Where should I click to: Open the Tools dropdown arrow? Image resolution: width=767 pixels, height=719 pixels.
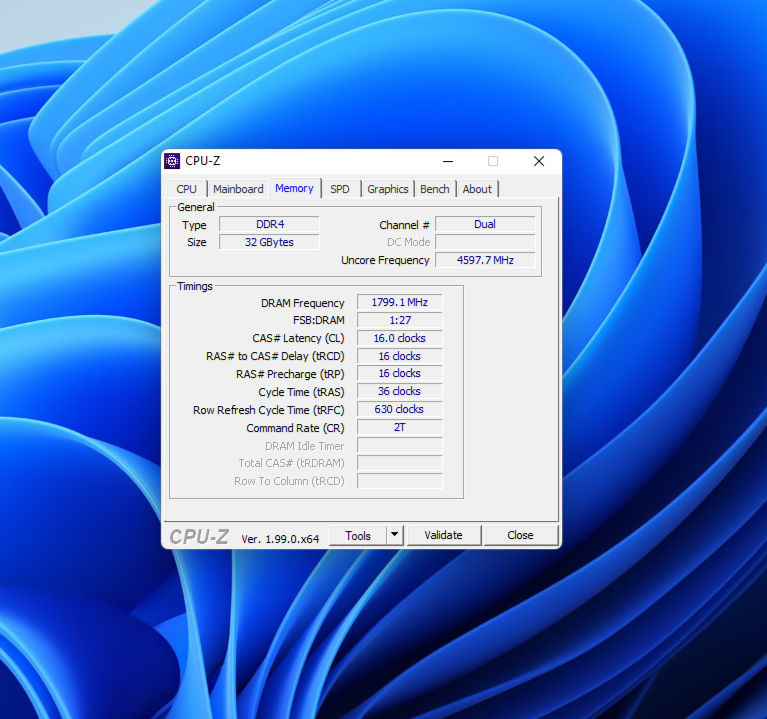point(395,535)
